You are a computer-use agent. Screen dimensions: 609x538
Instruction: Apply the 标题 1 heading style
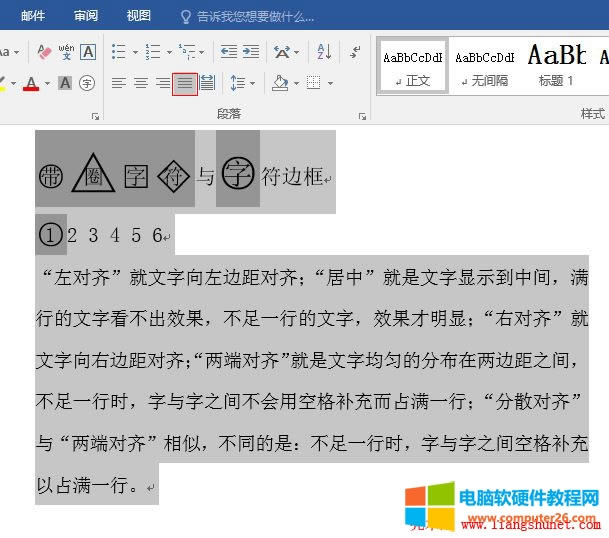tap(556, 65)
